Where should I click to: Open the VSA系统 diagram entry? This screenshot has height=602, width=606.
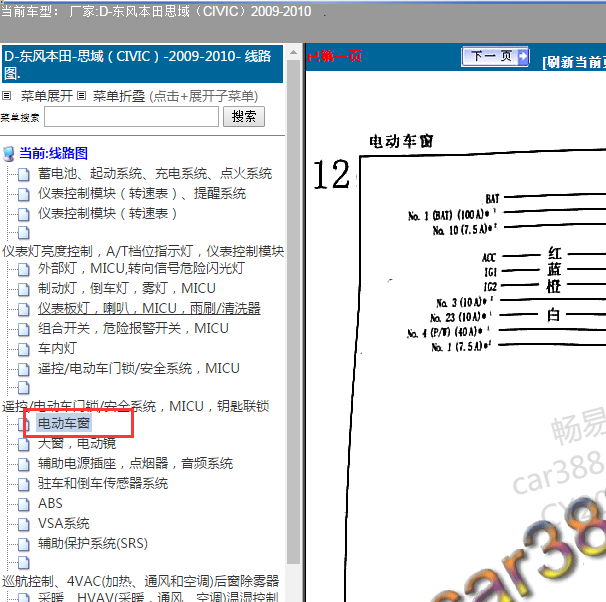(64, 524)
